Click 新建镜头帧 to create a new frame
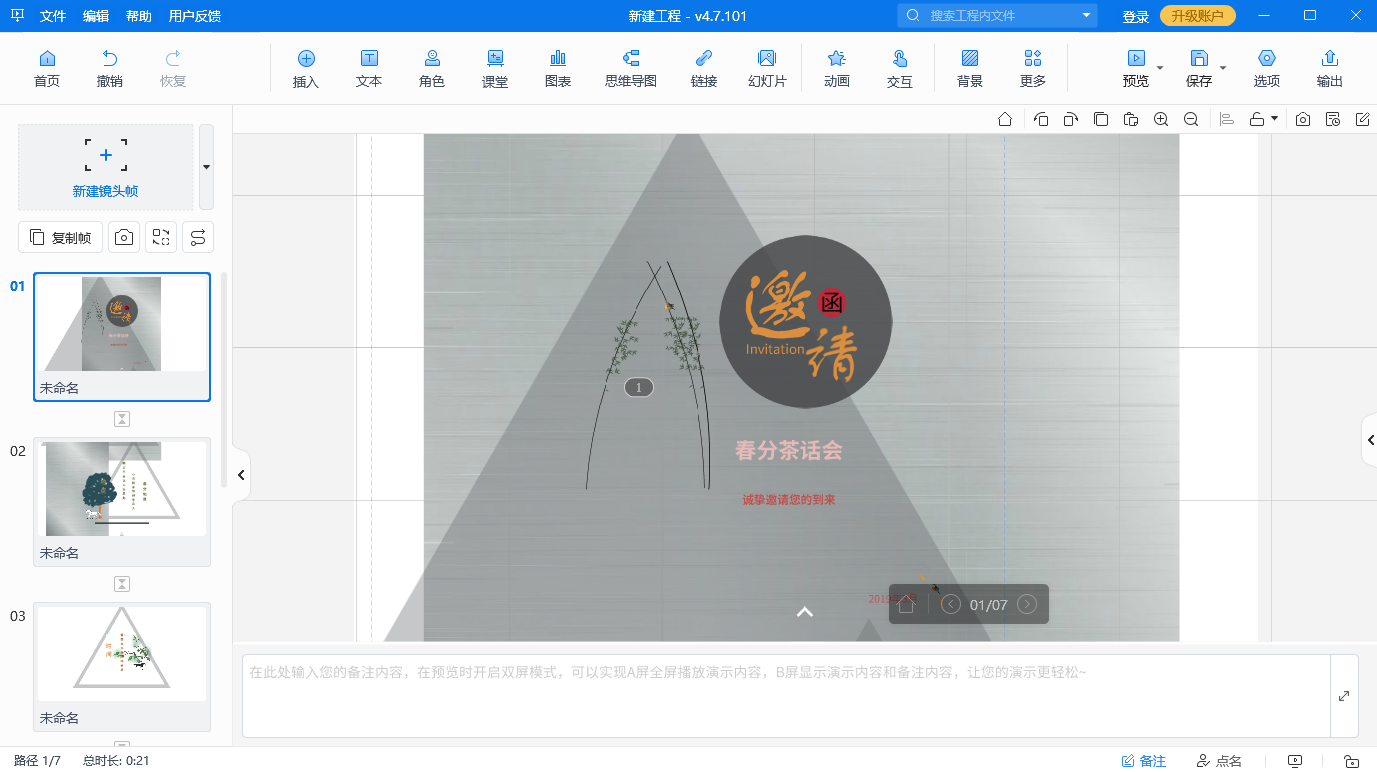This screenshot has width=1377, height=772. pos(105,167)
